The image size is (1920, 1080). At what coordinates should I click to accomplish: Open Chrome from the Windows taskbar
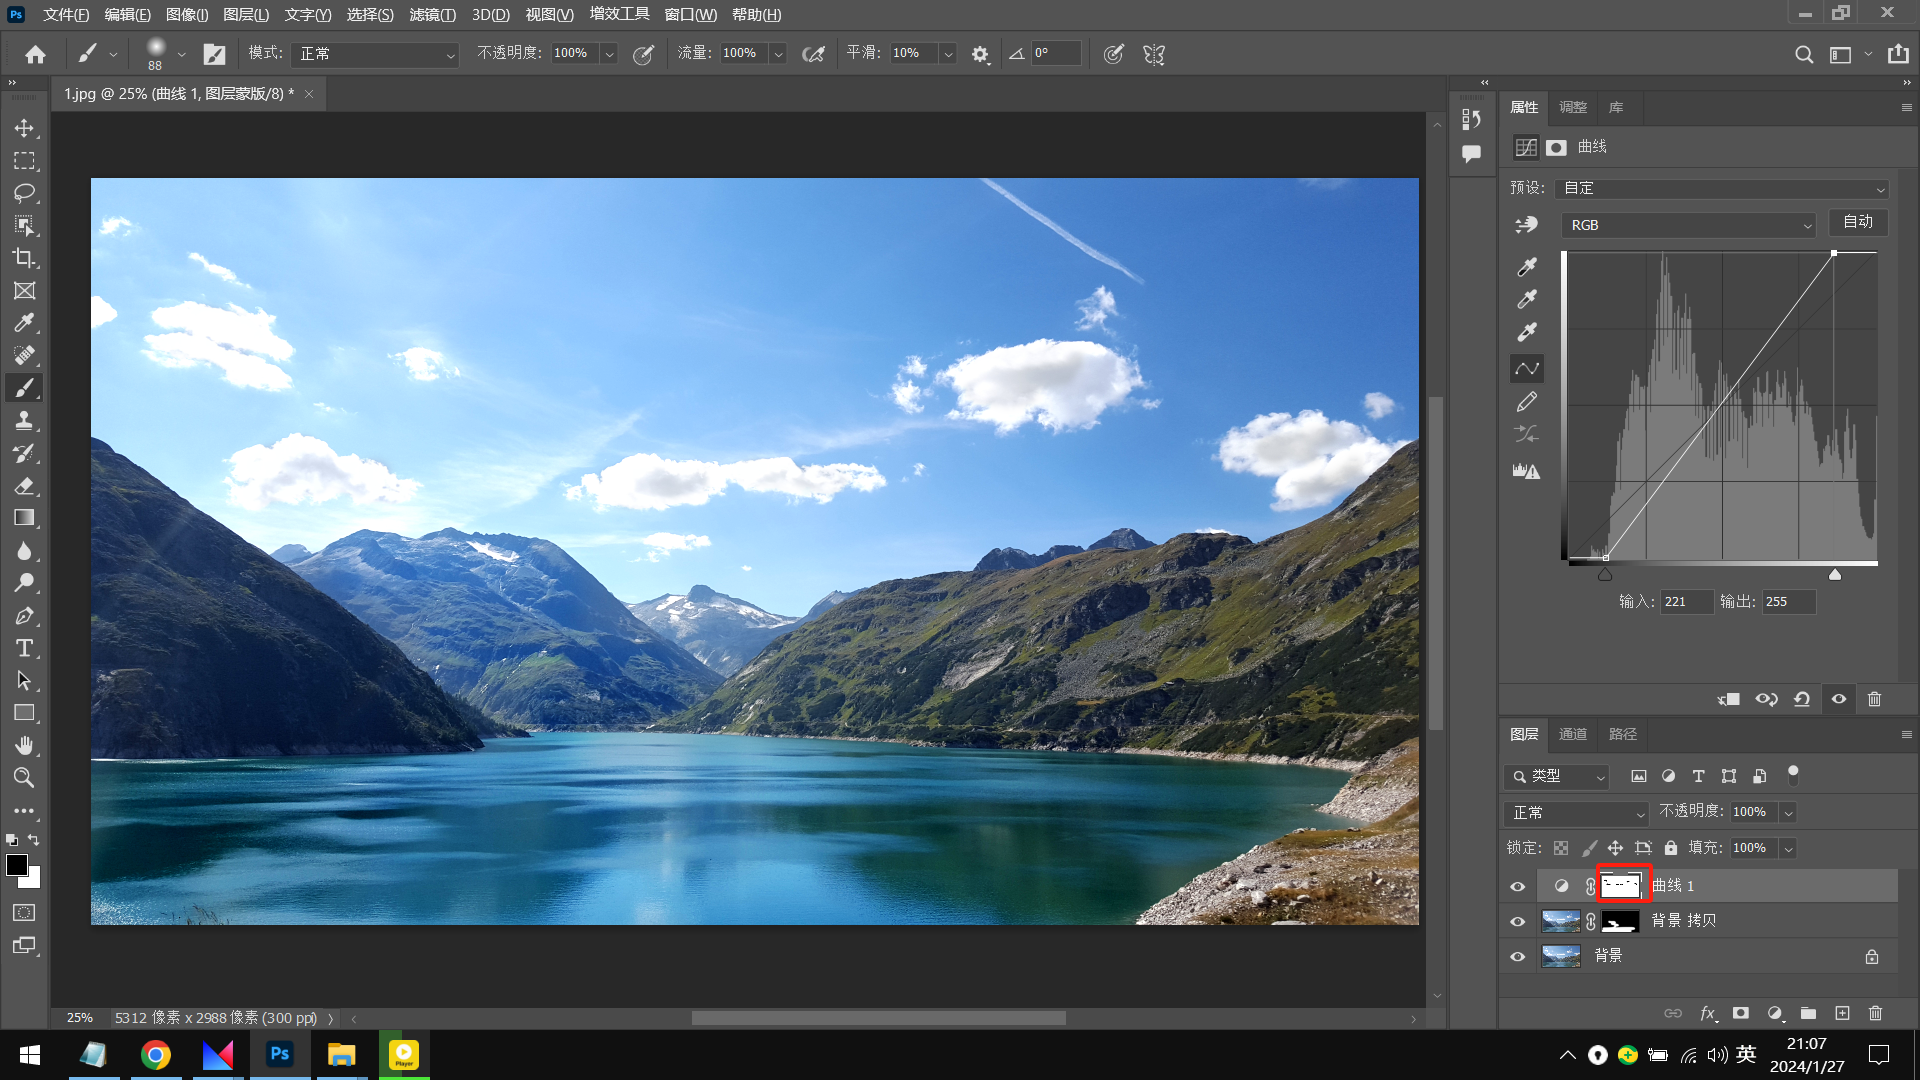coord(156,1055)
